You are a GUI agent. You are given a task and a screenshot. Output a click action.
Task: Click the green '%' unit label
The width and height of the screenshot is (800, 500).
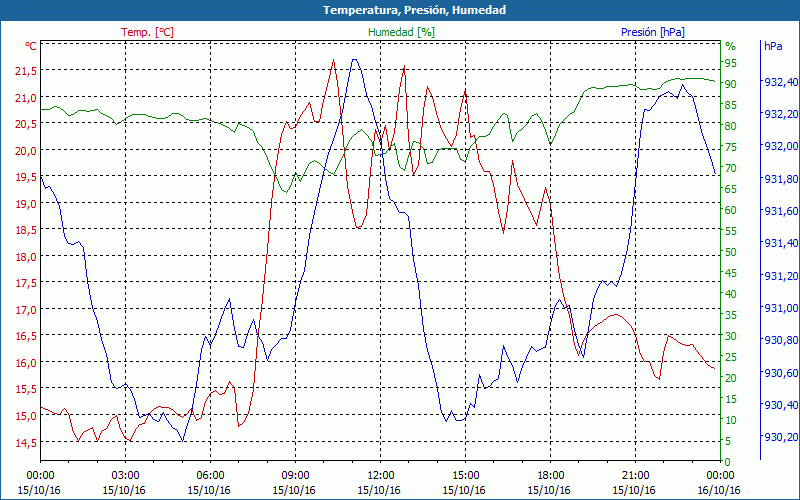pyautogui.click(x=731, y=46)
